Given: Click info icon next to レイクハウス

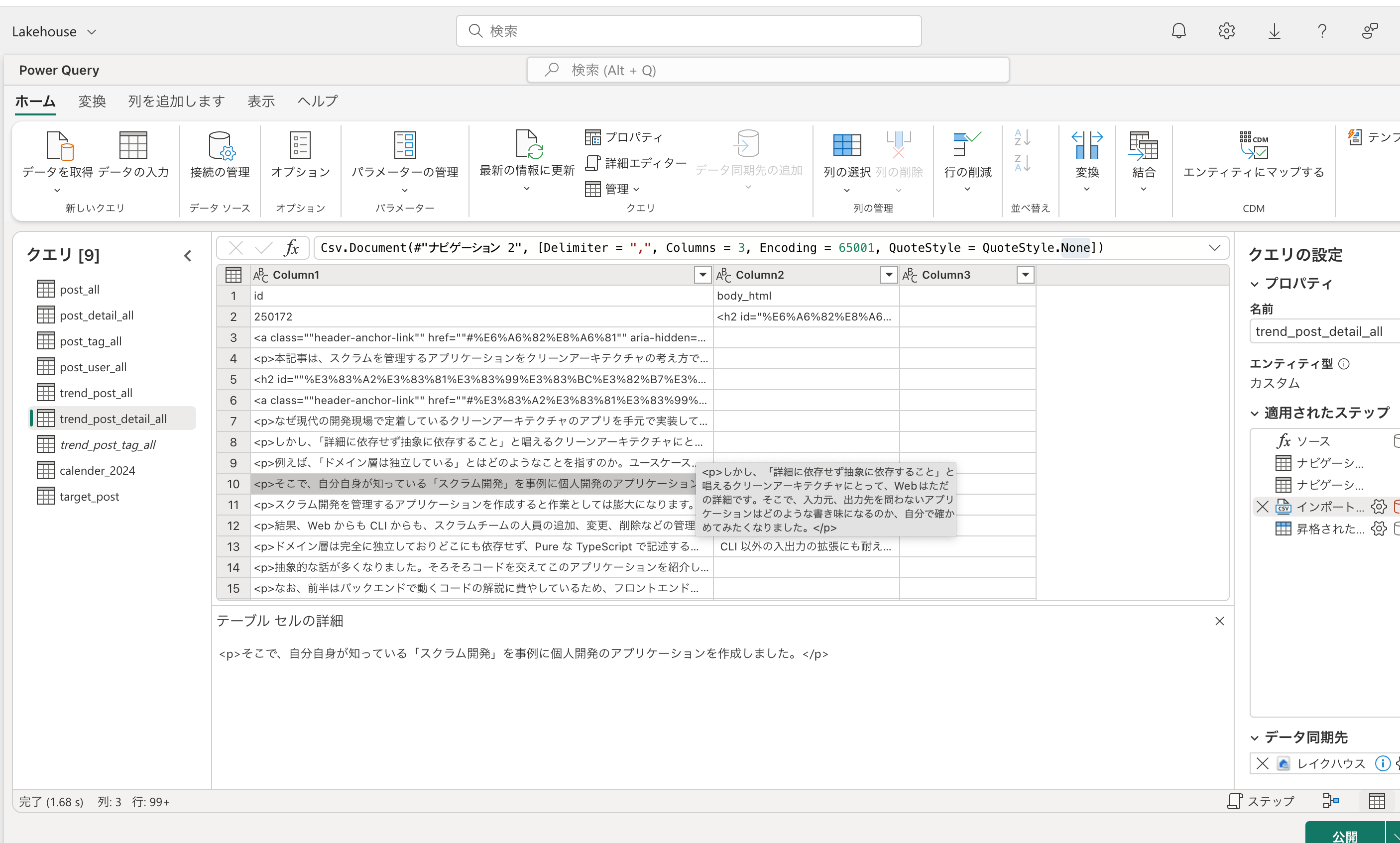Looking at the screenshot, I should click(1383, 763).
